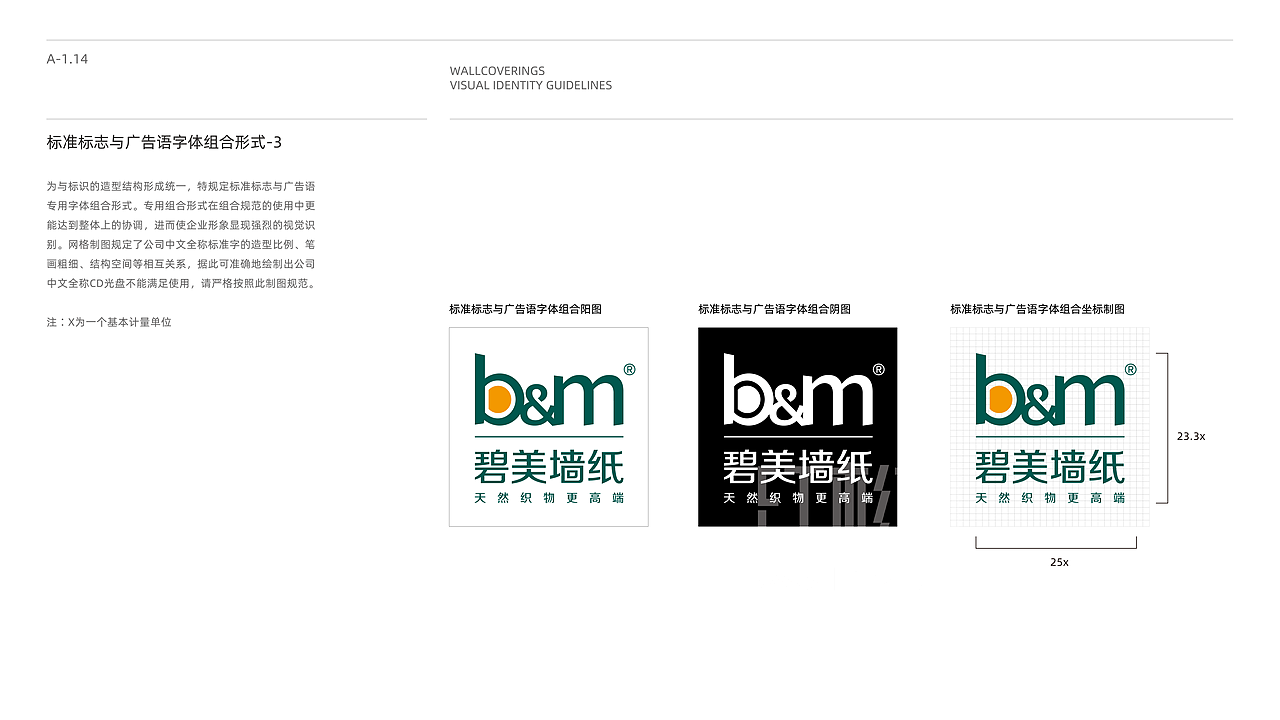Click the 23.3x height dimension label
Screen dimensions: 1280x720
(1191, 436)
